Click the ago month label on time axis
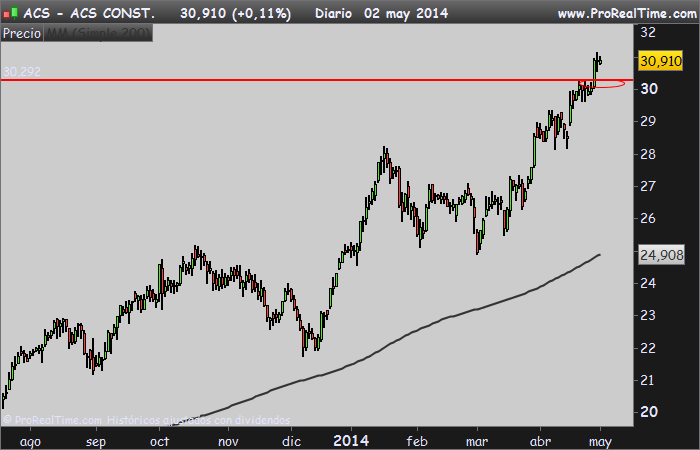This screenshot has width=700, height=450. point(31,442)
